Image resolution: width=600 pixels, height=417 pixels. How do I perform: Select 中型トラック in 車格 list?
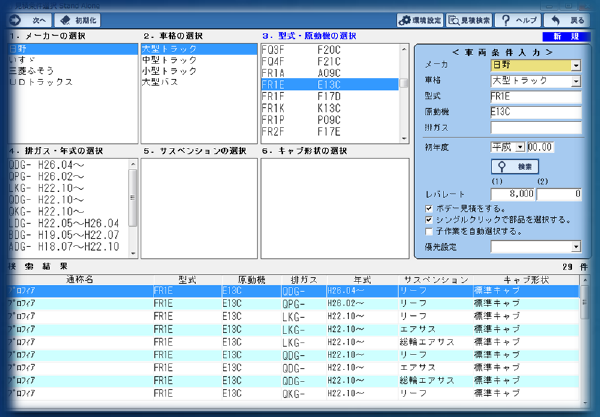[199, 60]
